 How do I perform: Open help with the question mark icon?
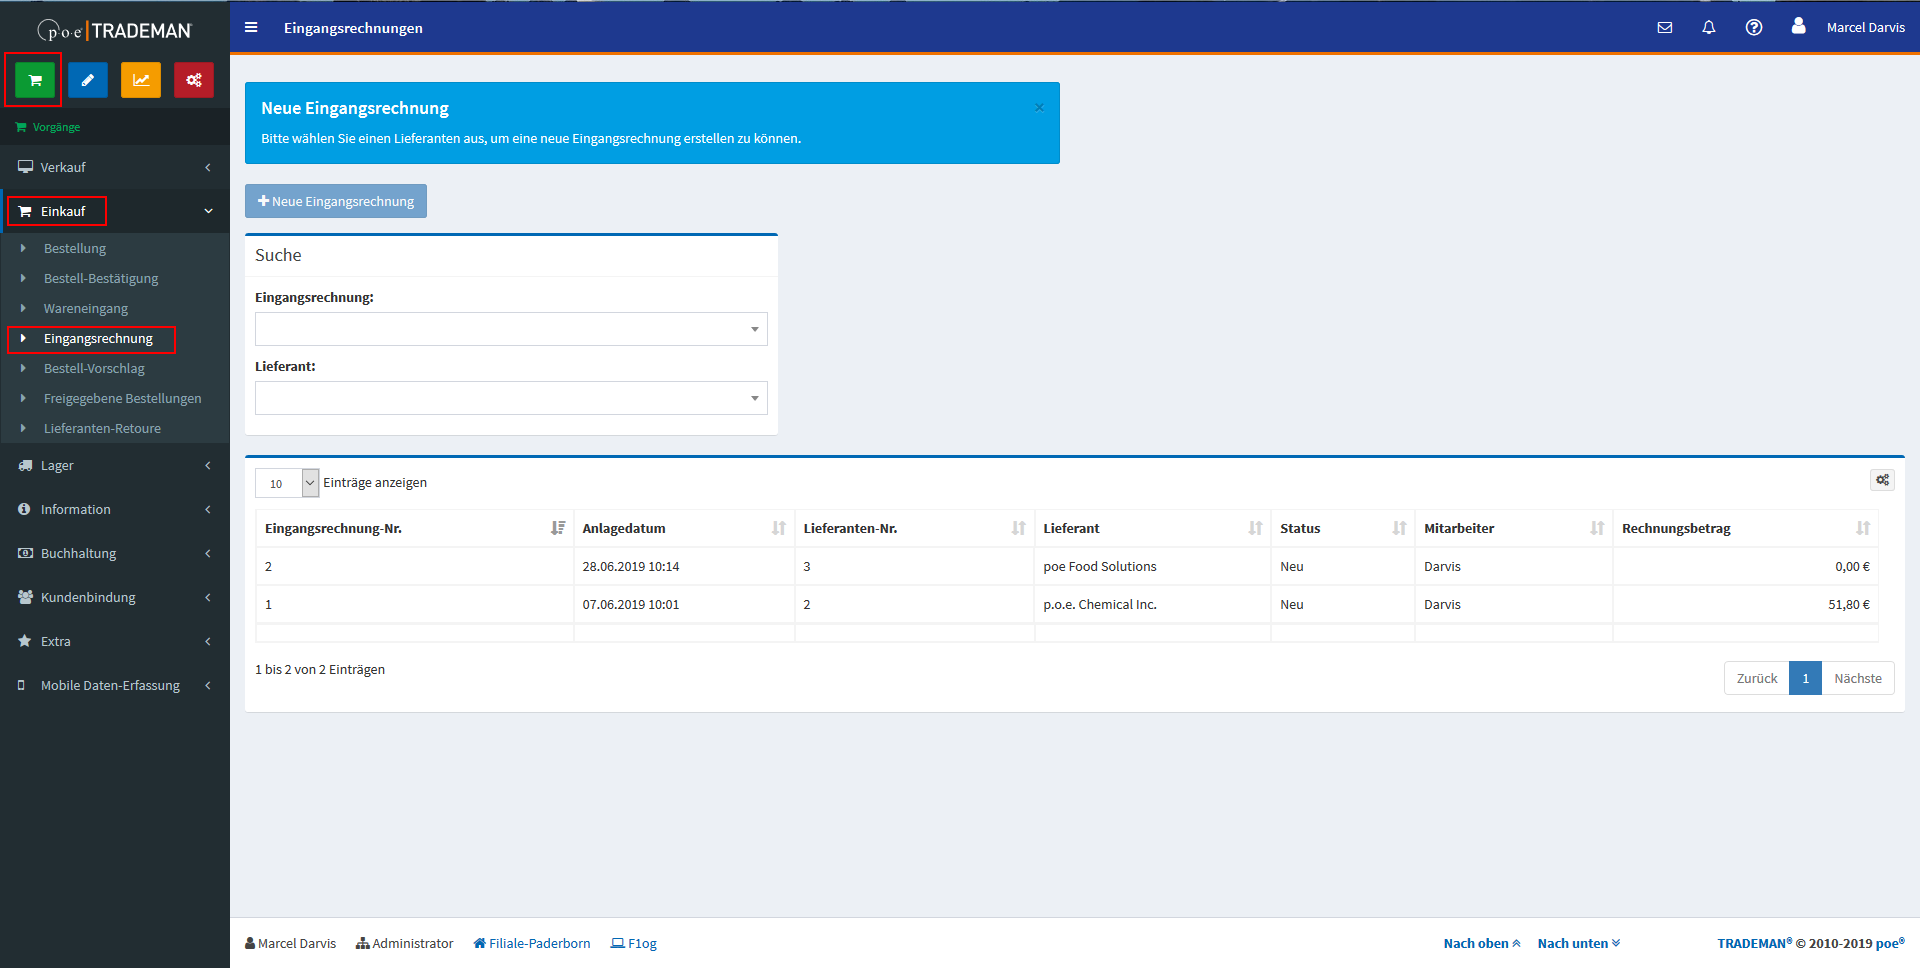(1754, 28)
